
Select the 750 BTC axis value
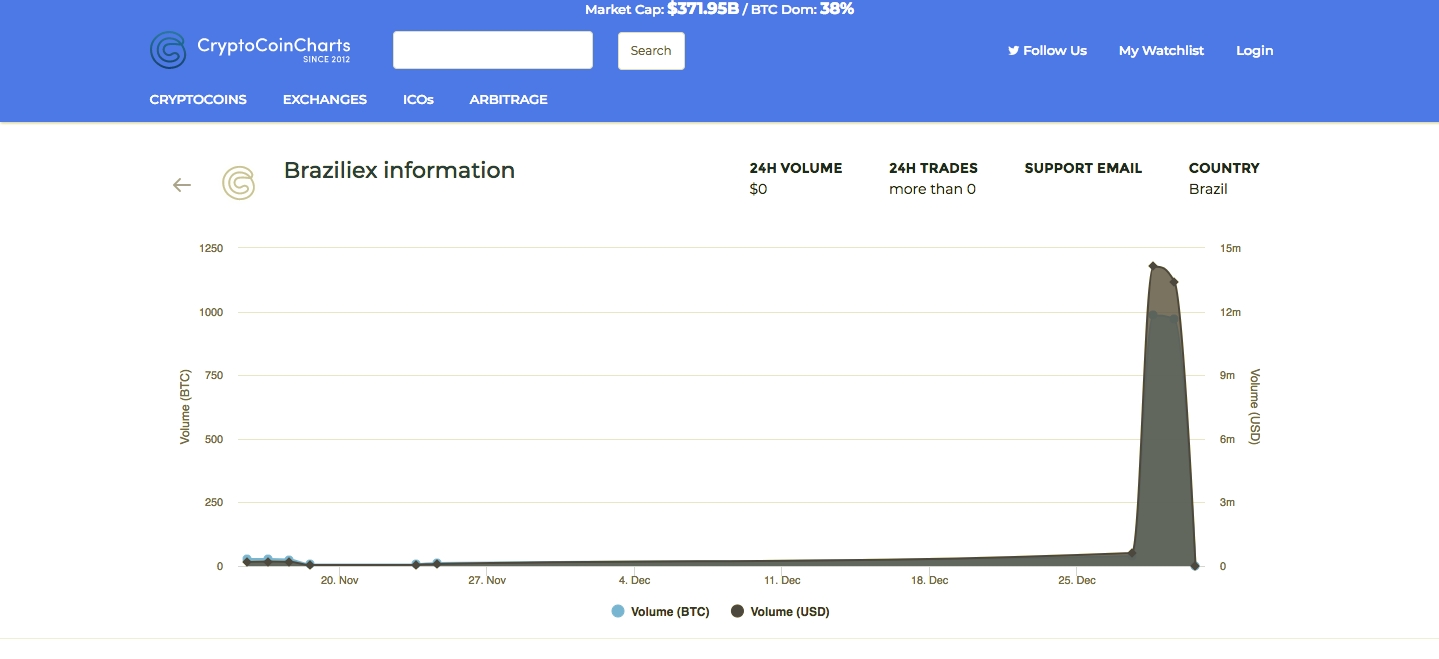[x=214, y=376]
